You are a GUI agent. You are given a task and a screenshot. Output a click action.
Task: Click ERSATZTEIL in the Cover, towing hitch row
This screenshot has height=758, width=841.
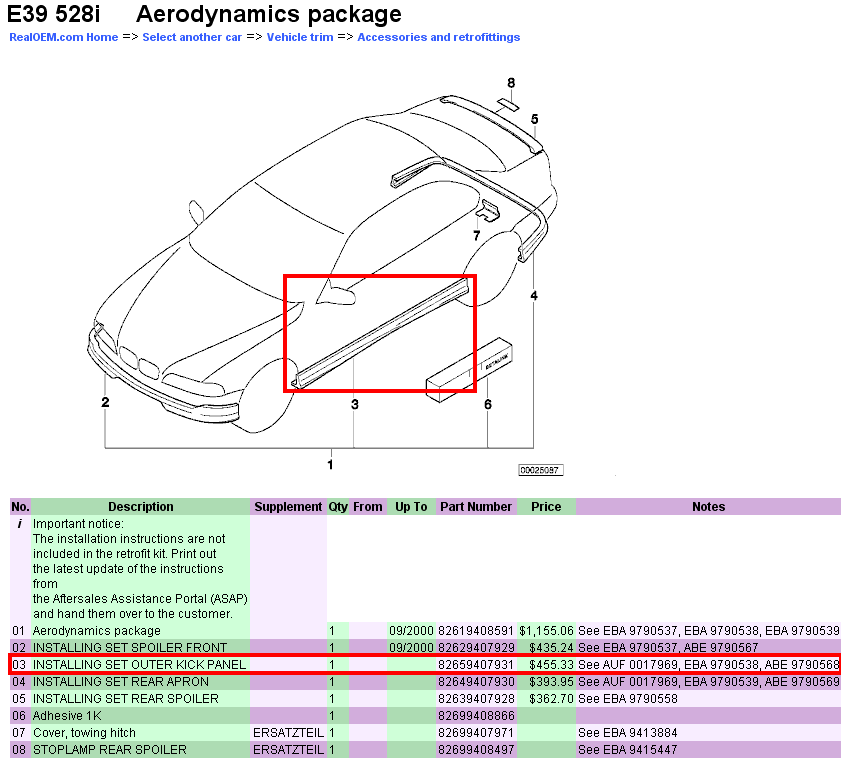(289, 733)
